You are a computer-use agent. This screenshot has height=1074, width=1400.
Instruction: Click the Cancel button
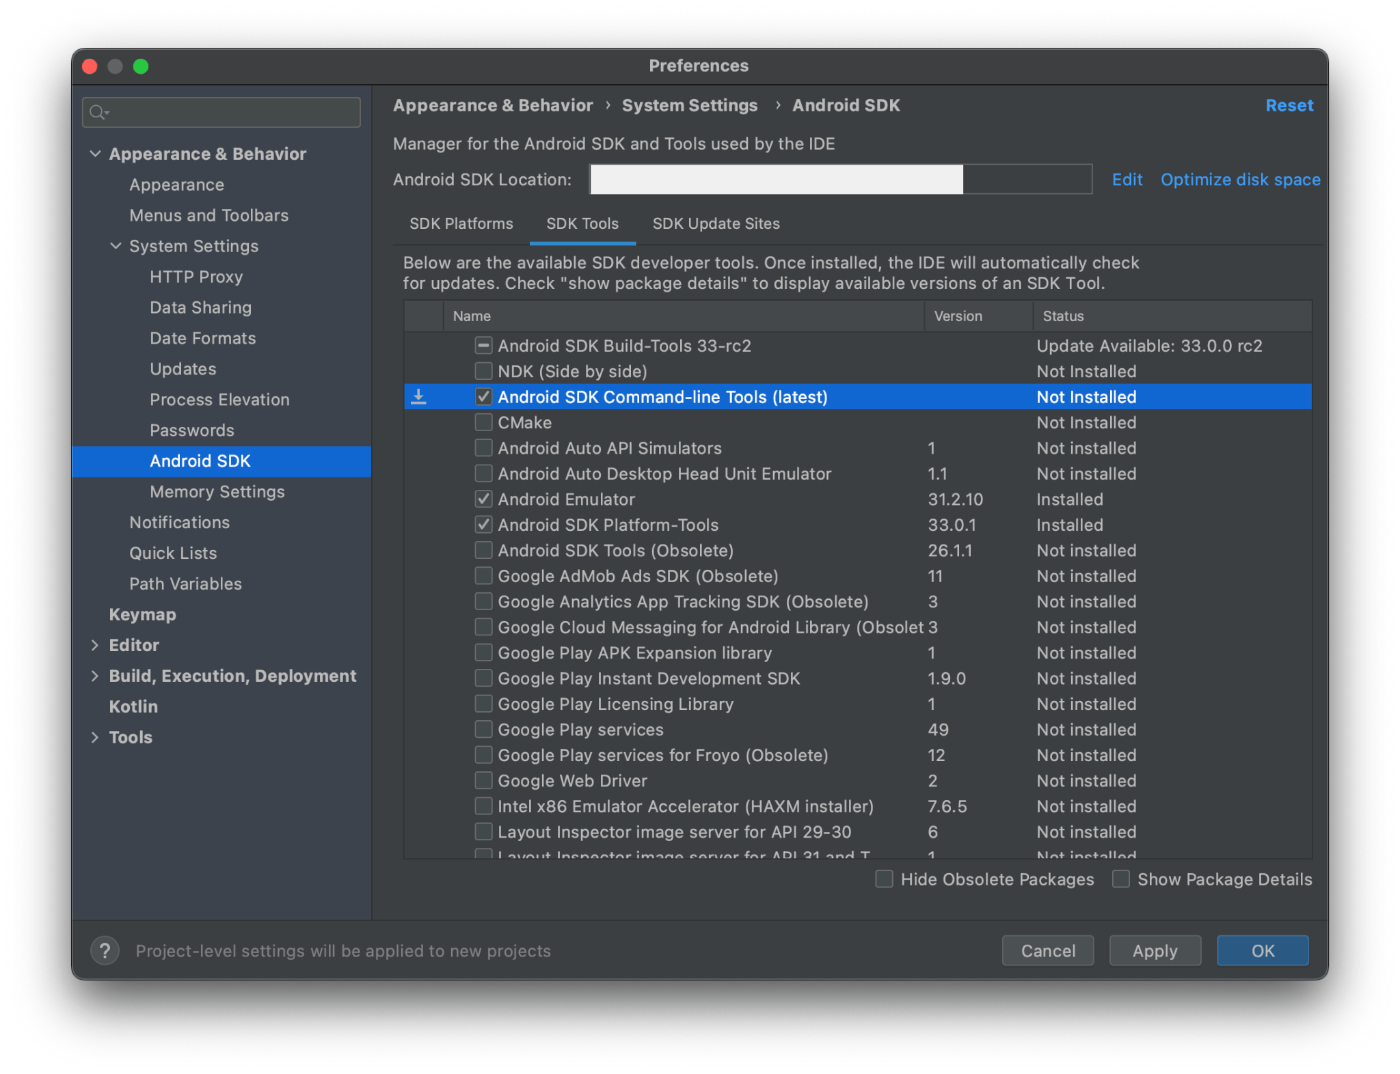point(1048,951)
